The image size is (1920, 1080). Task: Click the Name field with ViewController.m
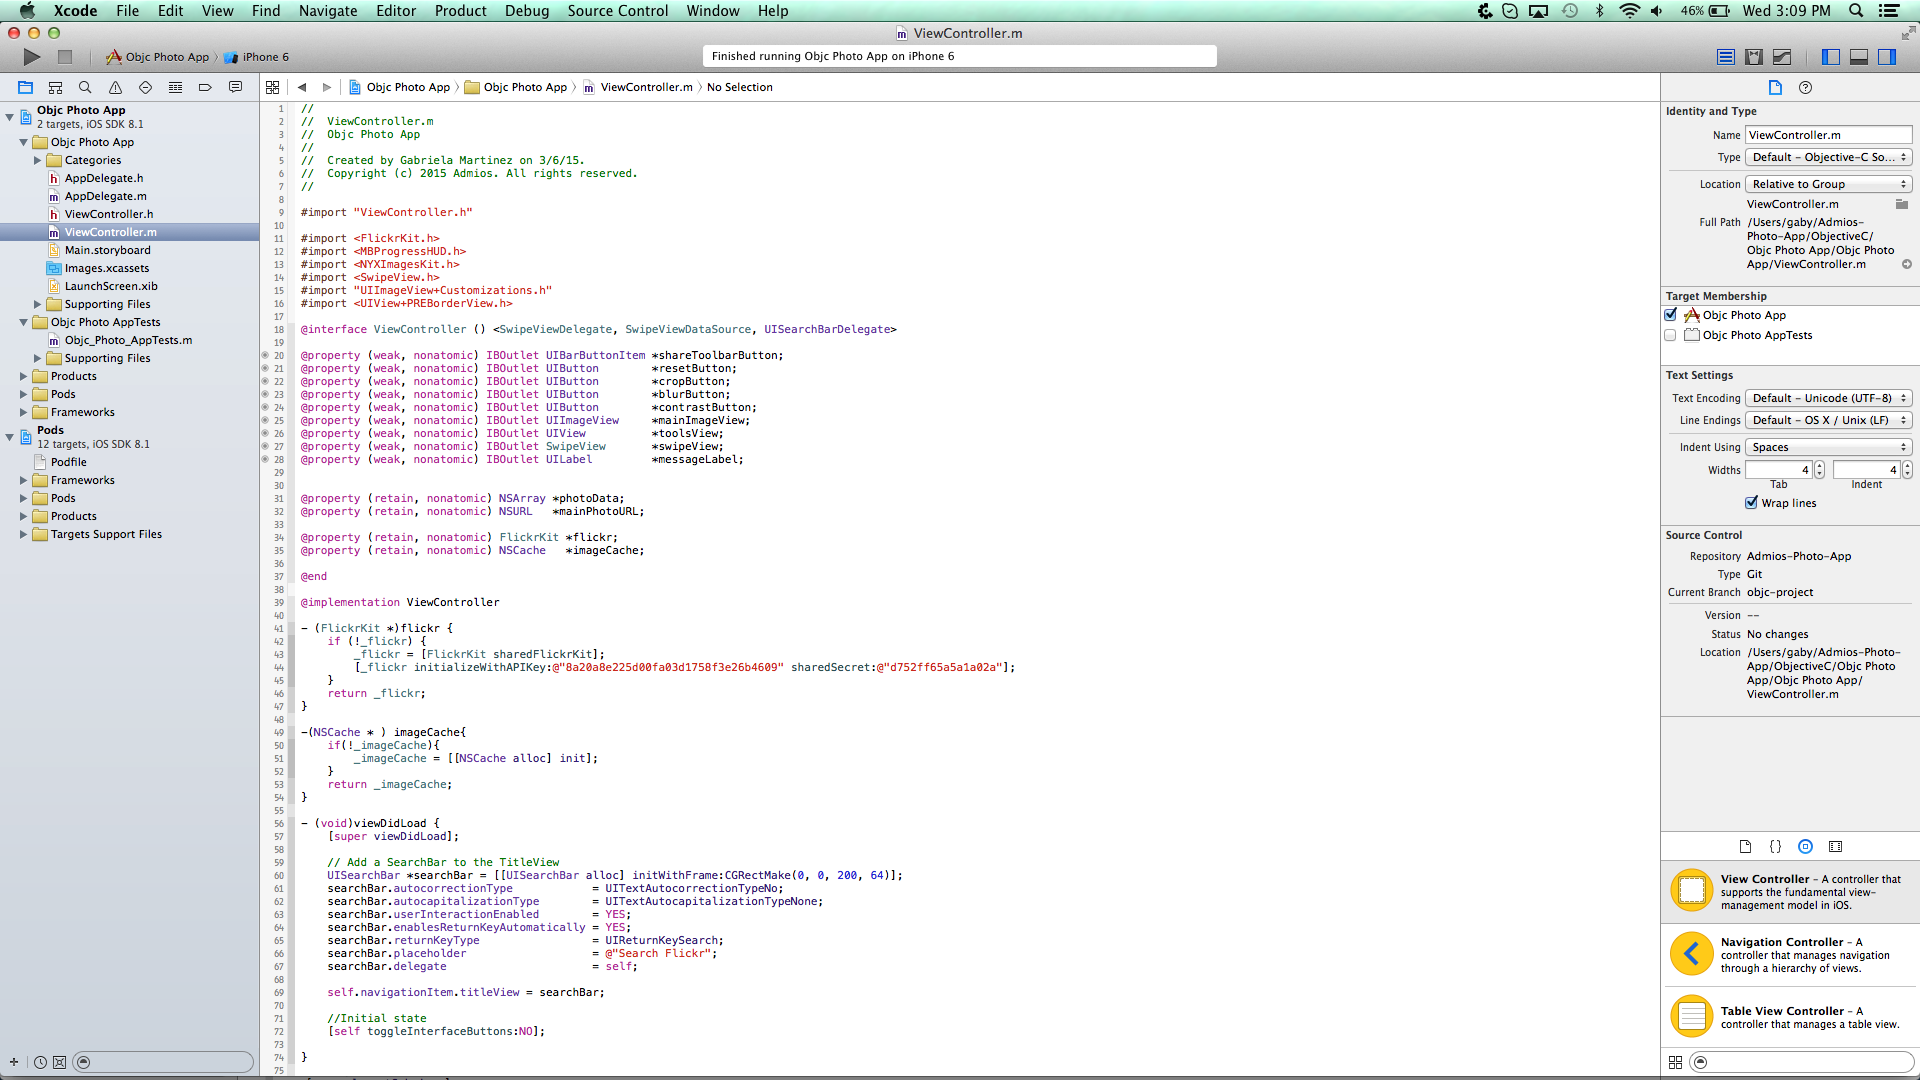[1828, 135]
